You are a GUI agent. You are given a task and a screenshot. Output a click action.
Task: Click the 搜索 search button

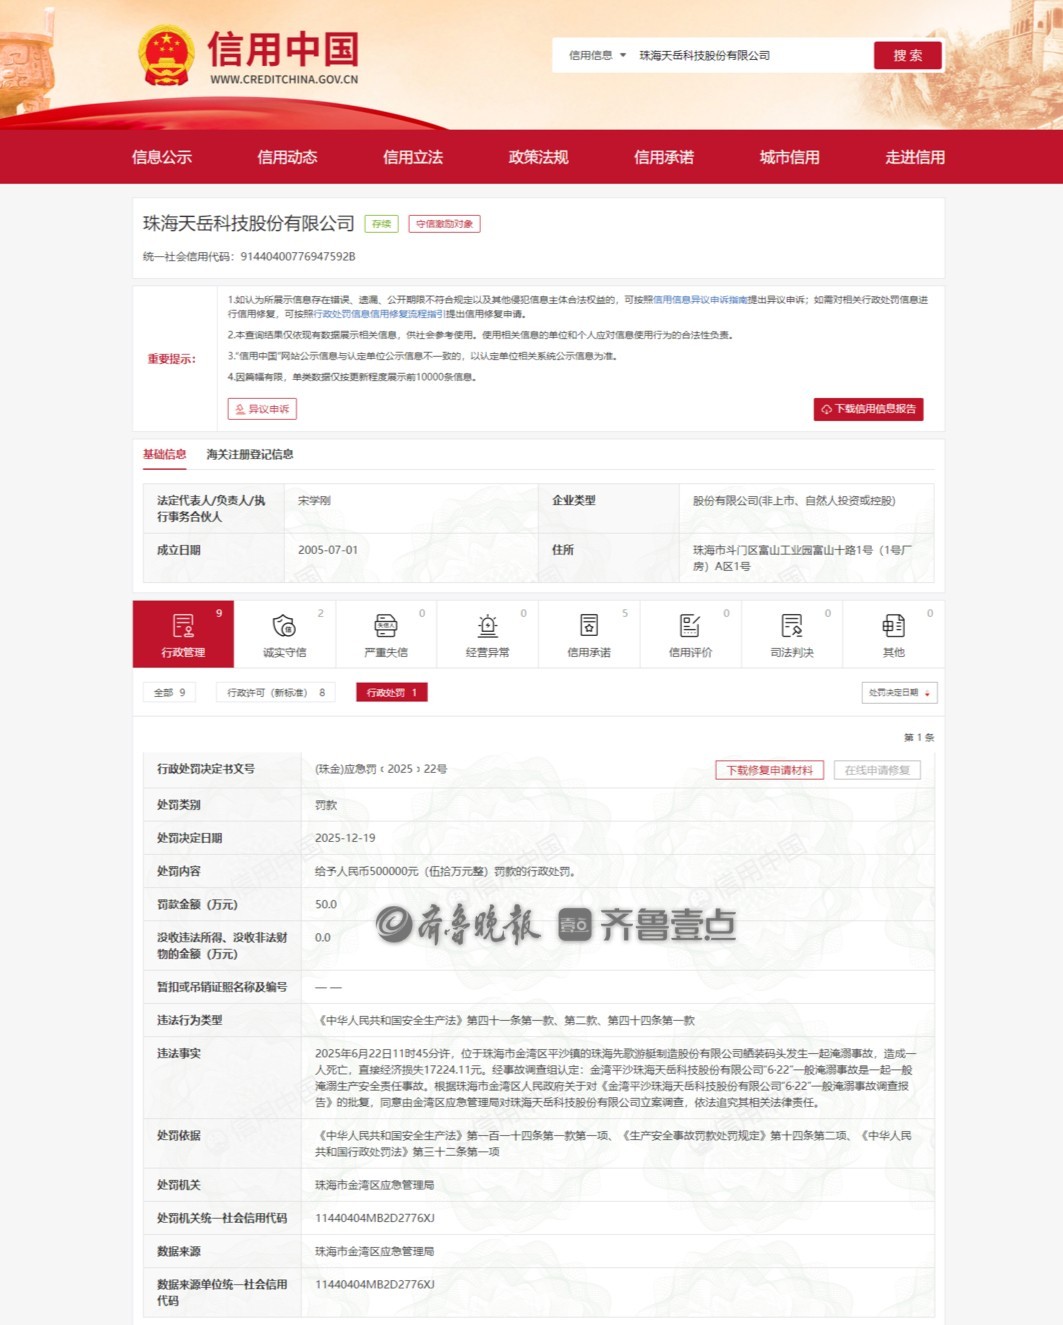pyautogui.click(x=907, y=56)
